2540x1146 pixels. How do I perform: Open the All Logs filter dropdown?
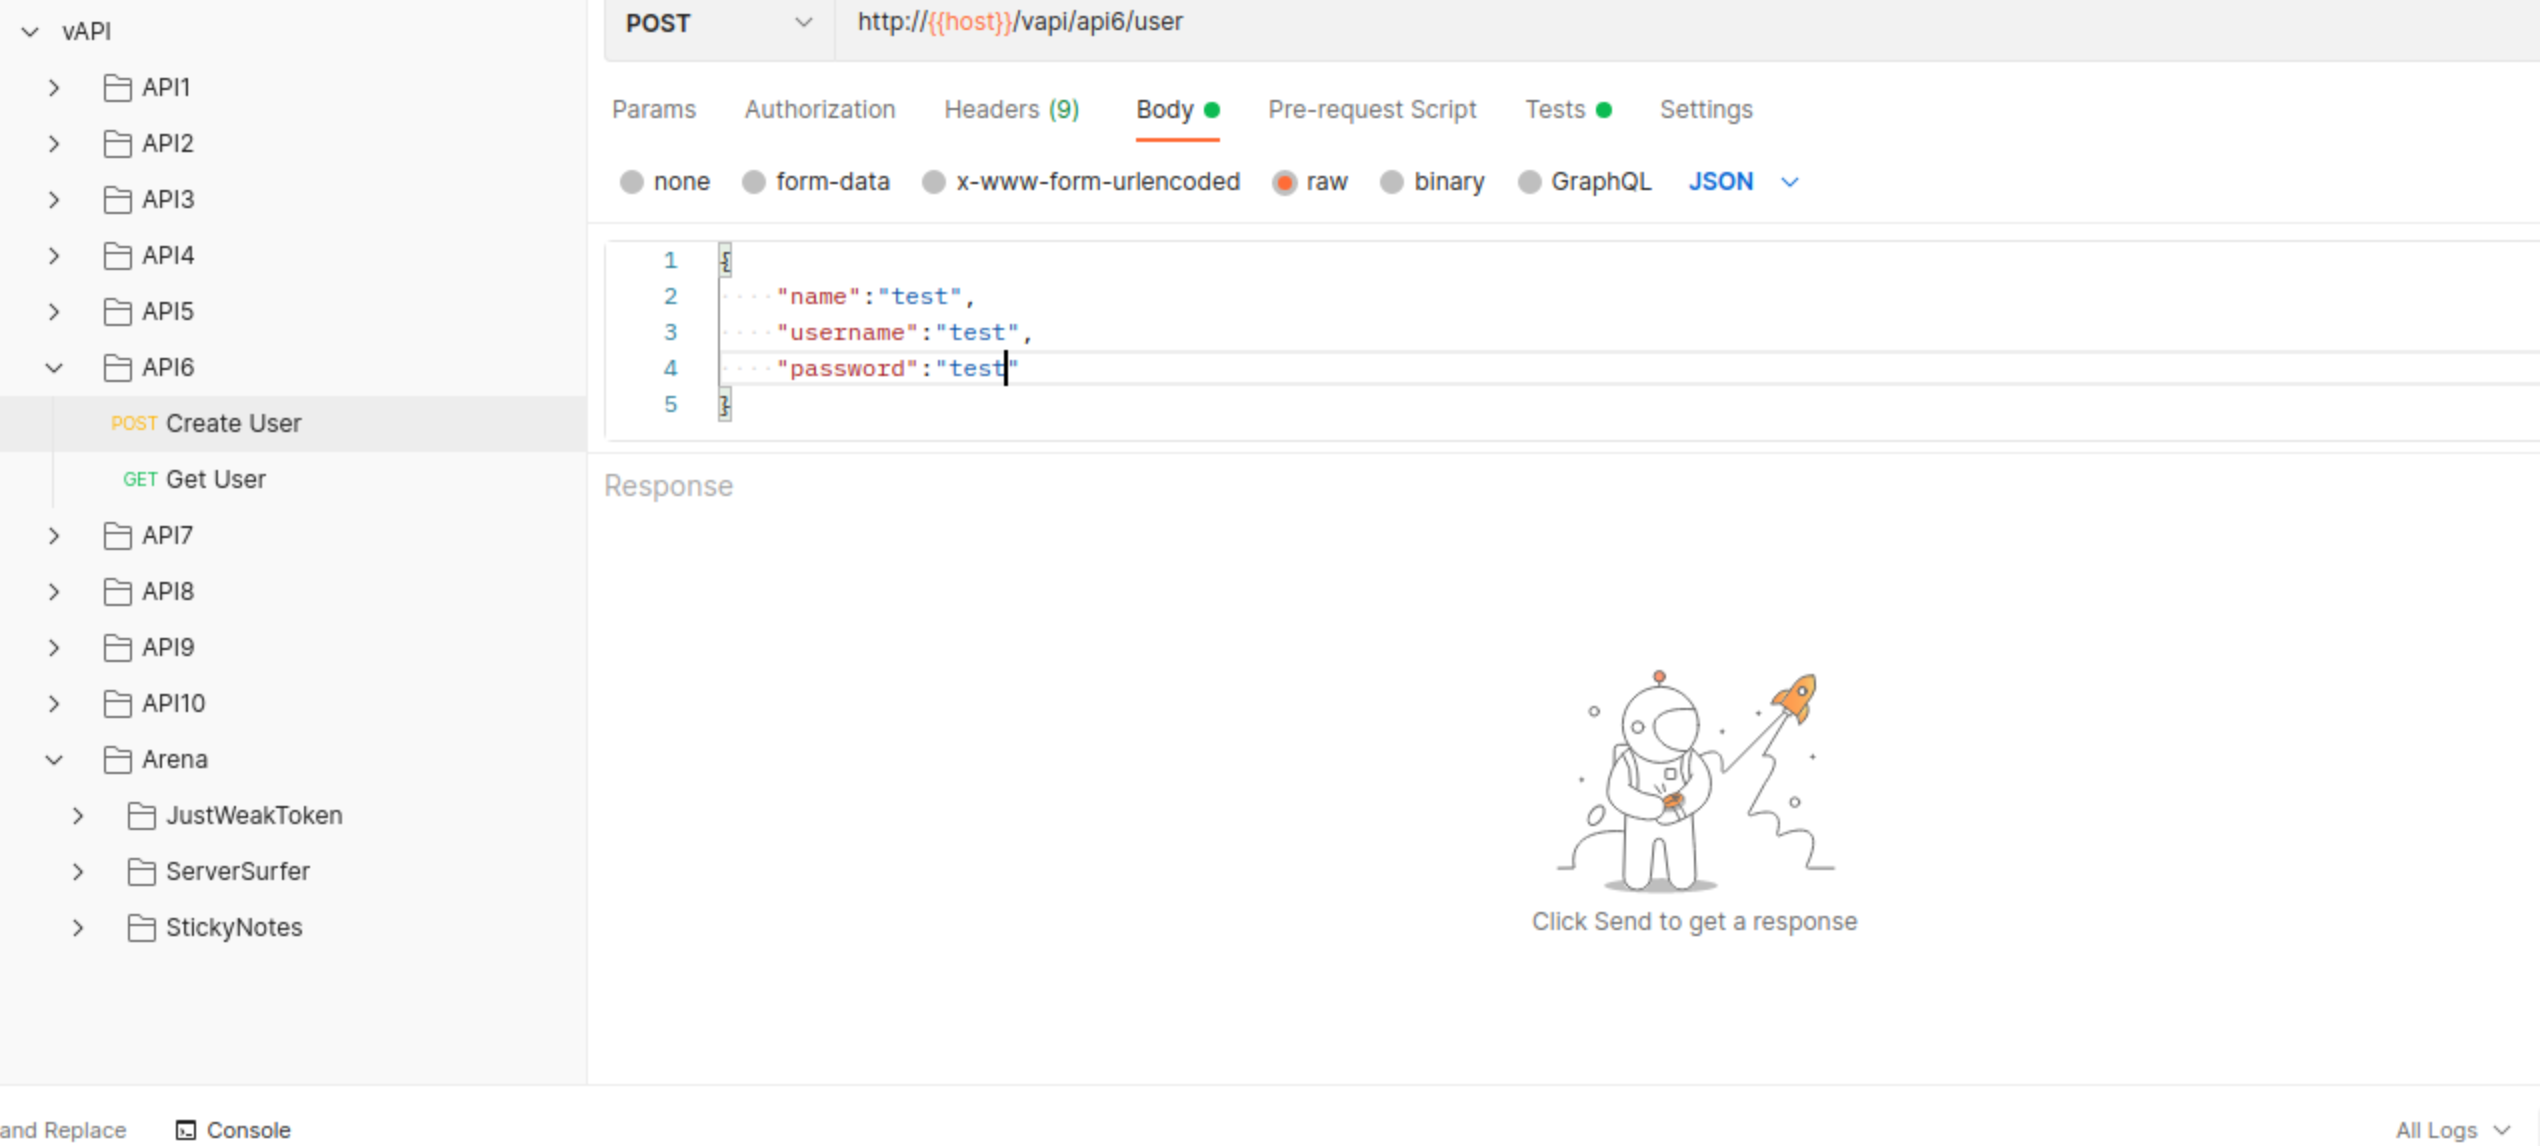tap(2450, 1130)
